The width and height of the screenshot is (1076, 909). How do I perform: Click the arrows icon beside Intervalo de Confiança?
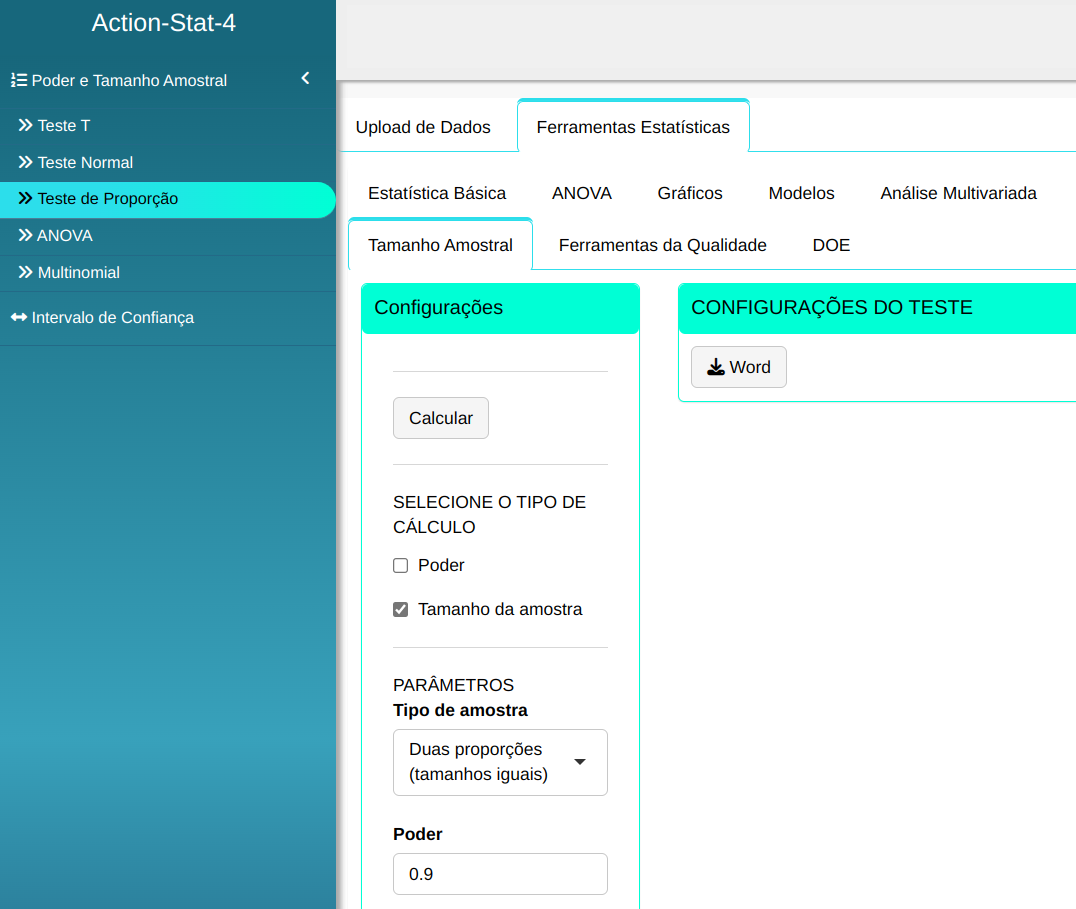(x=19, y=318)
